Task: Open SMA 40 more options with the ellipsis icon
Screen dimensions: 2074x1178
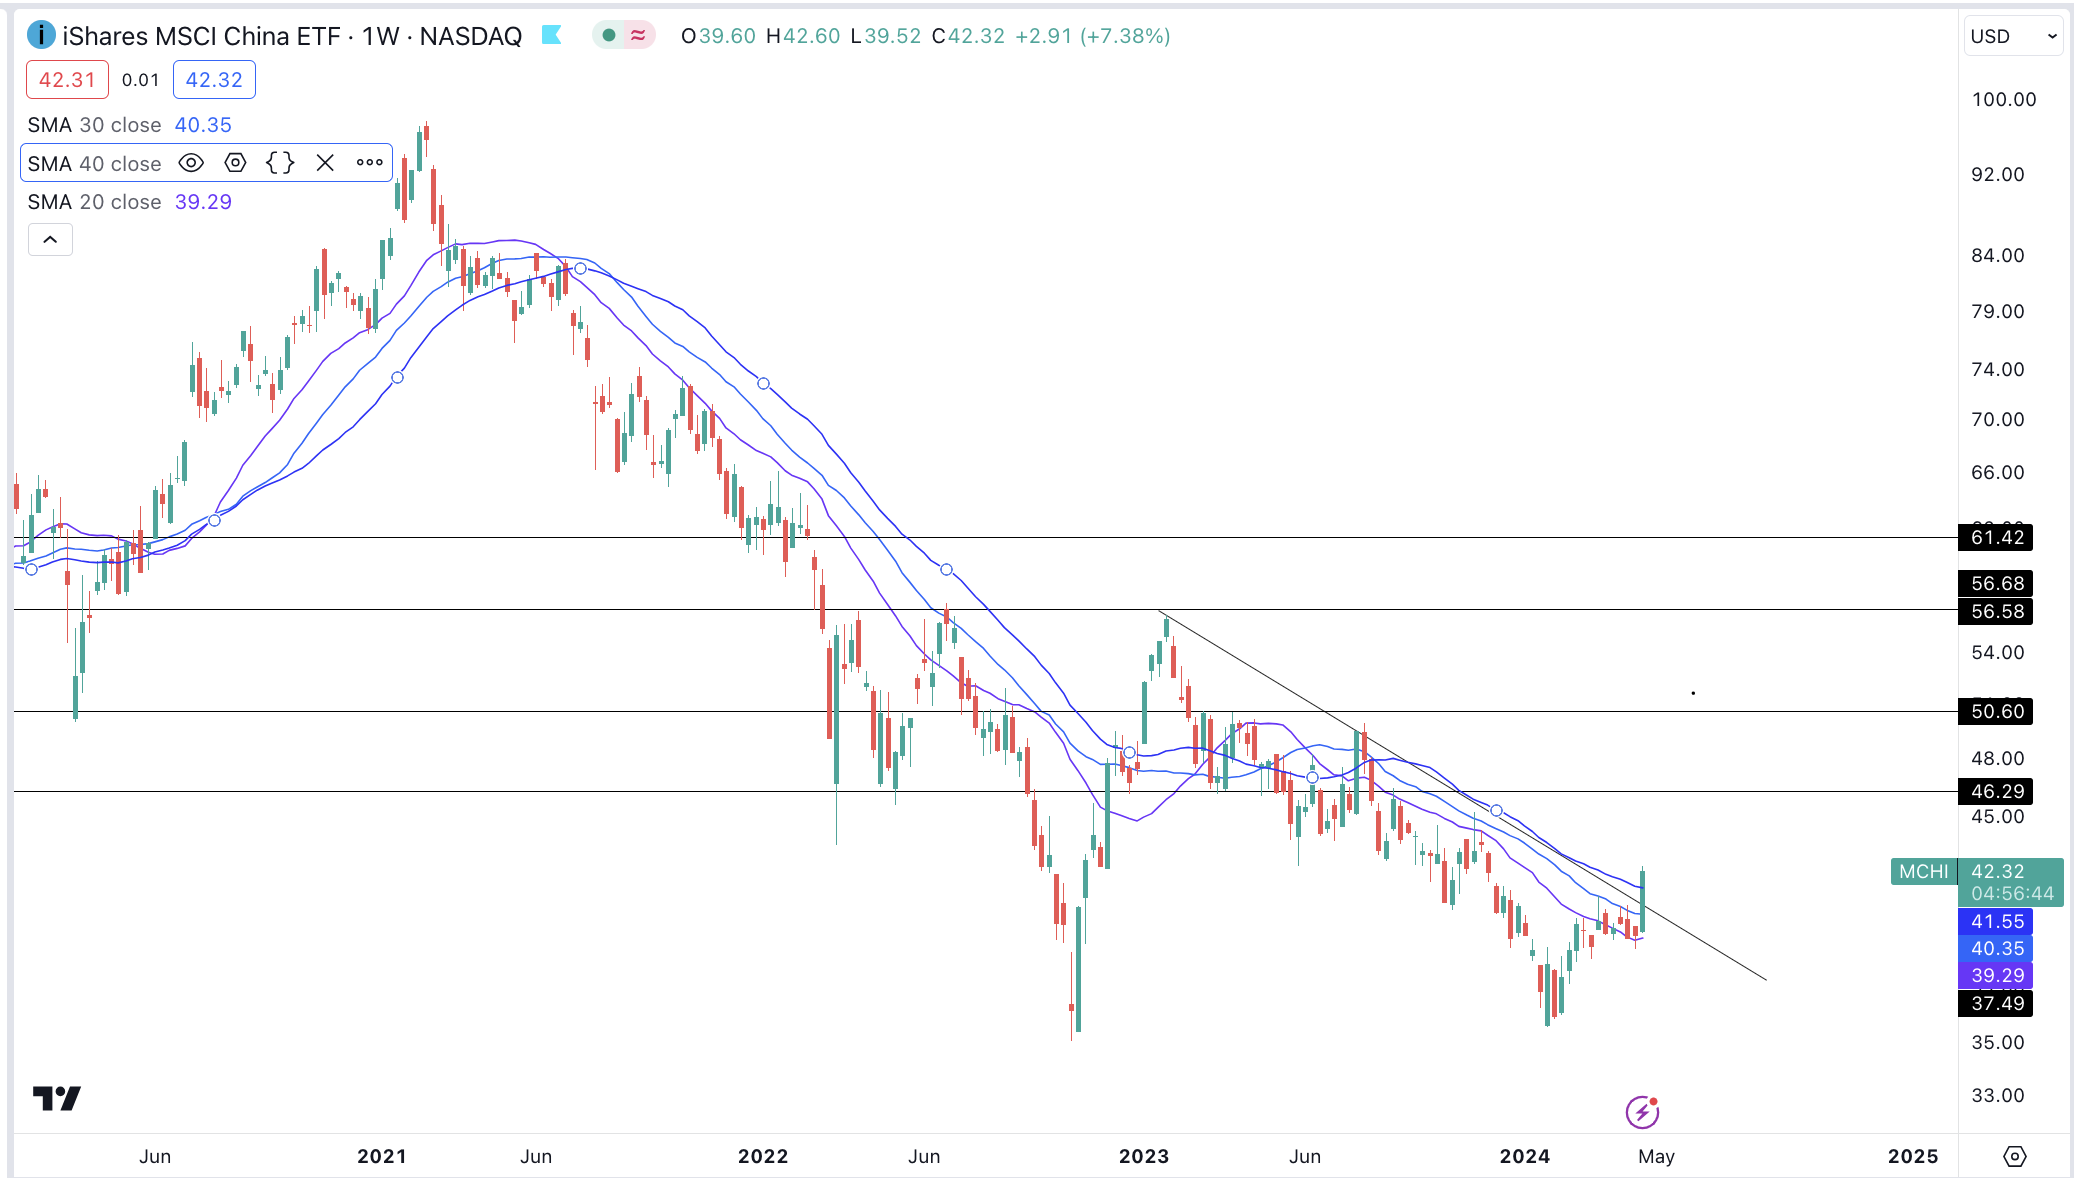Action: (369, 162)
